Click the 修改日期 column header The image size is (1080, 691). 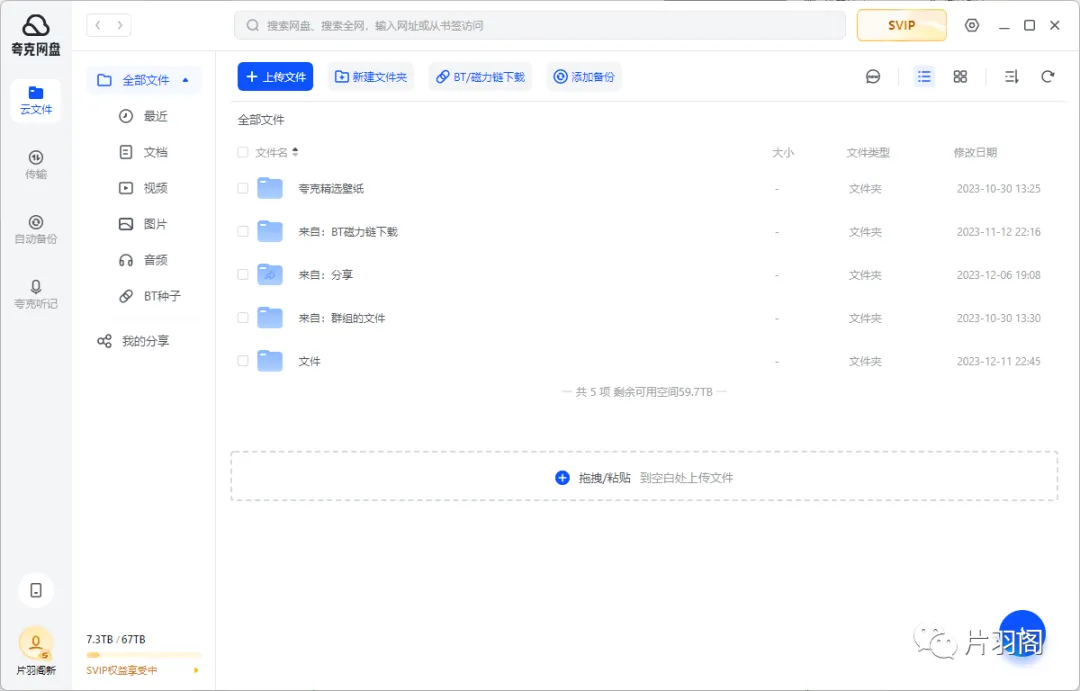[x=975, y=152]
